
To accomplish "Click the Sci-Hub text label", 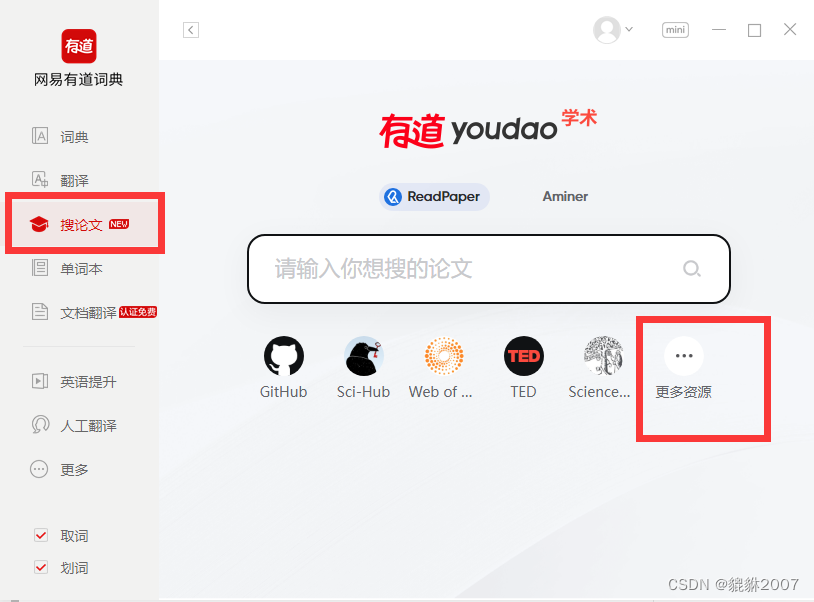I will (x=363, y=392).
